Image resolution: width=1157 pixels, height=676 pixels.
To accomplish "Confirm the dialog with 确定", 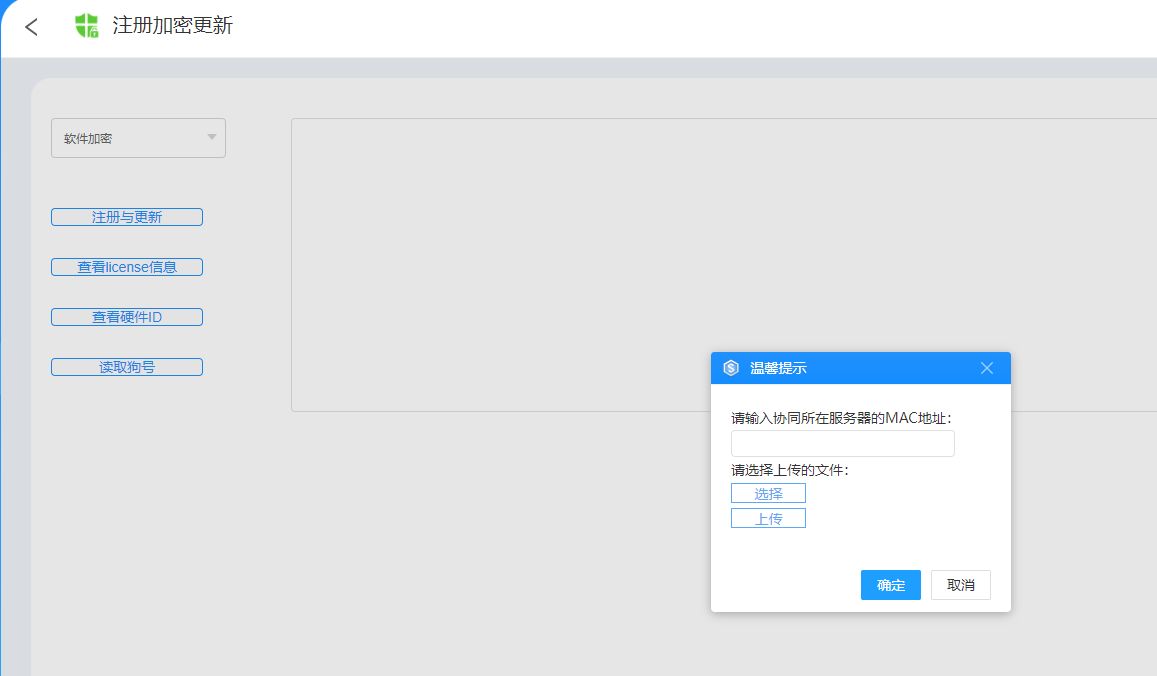I will point(890,585).
